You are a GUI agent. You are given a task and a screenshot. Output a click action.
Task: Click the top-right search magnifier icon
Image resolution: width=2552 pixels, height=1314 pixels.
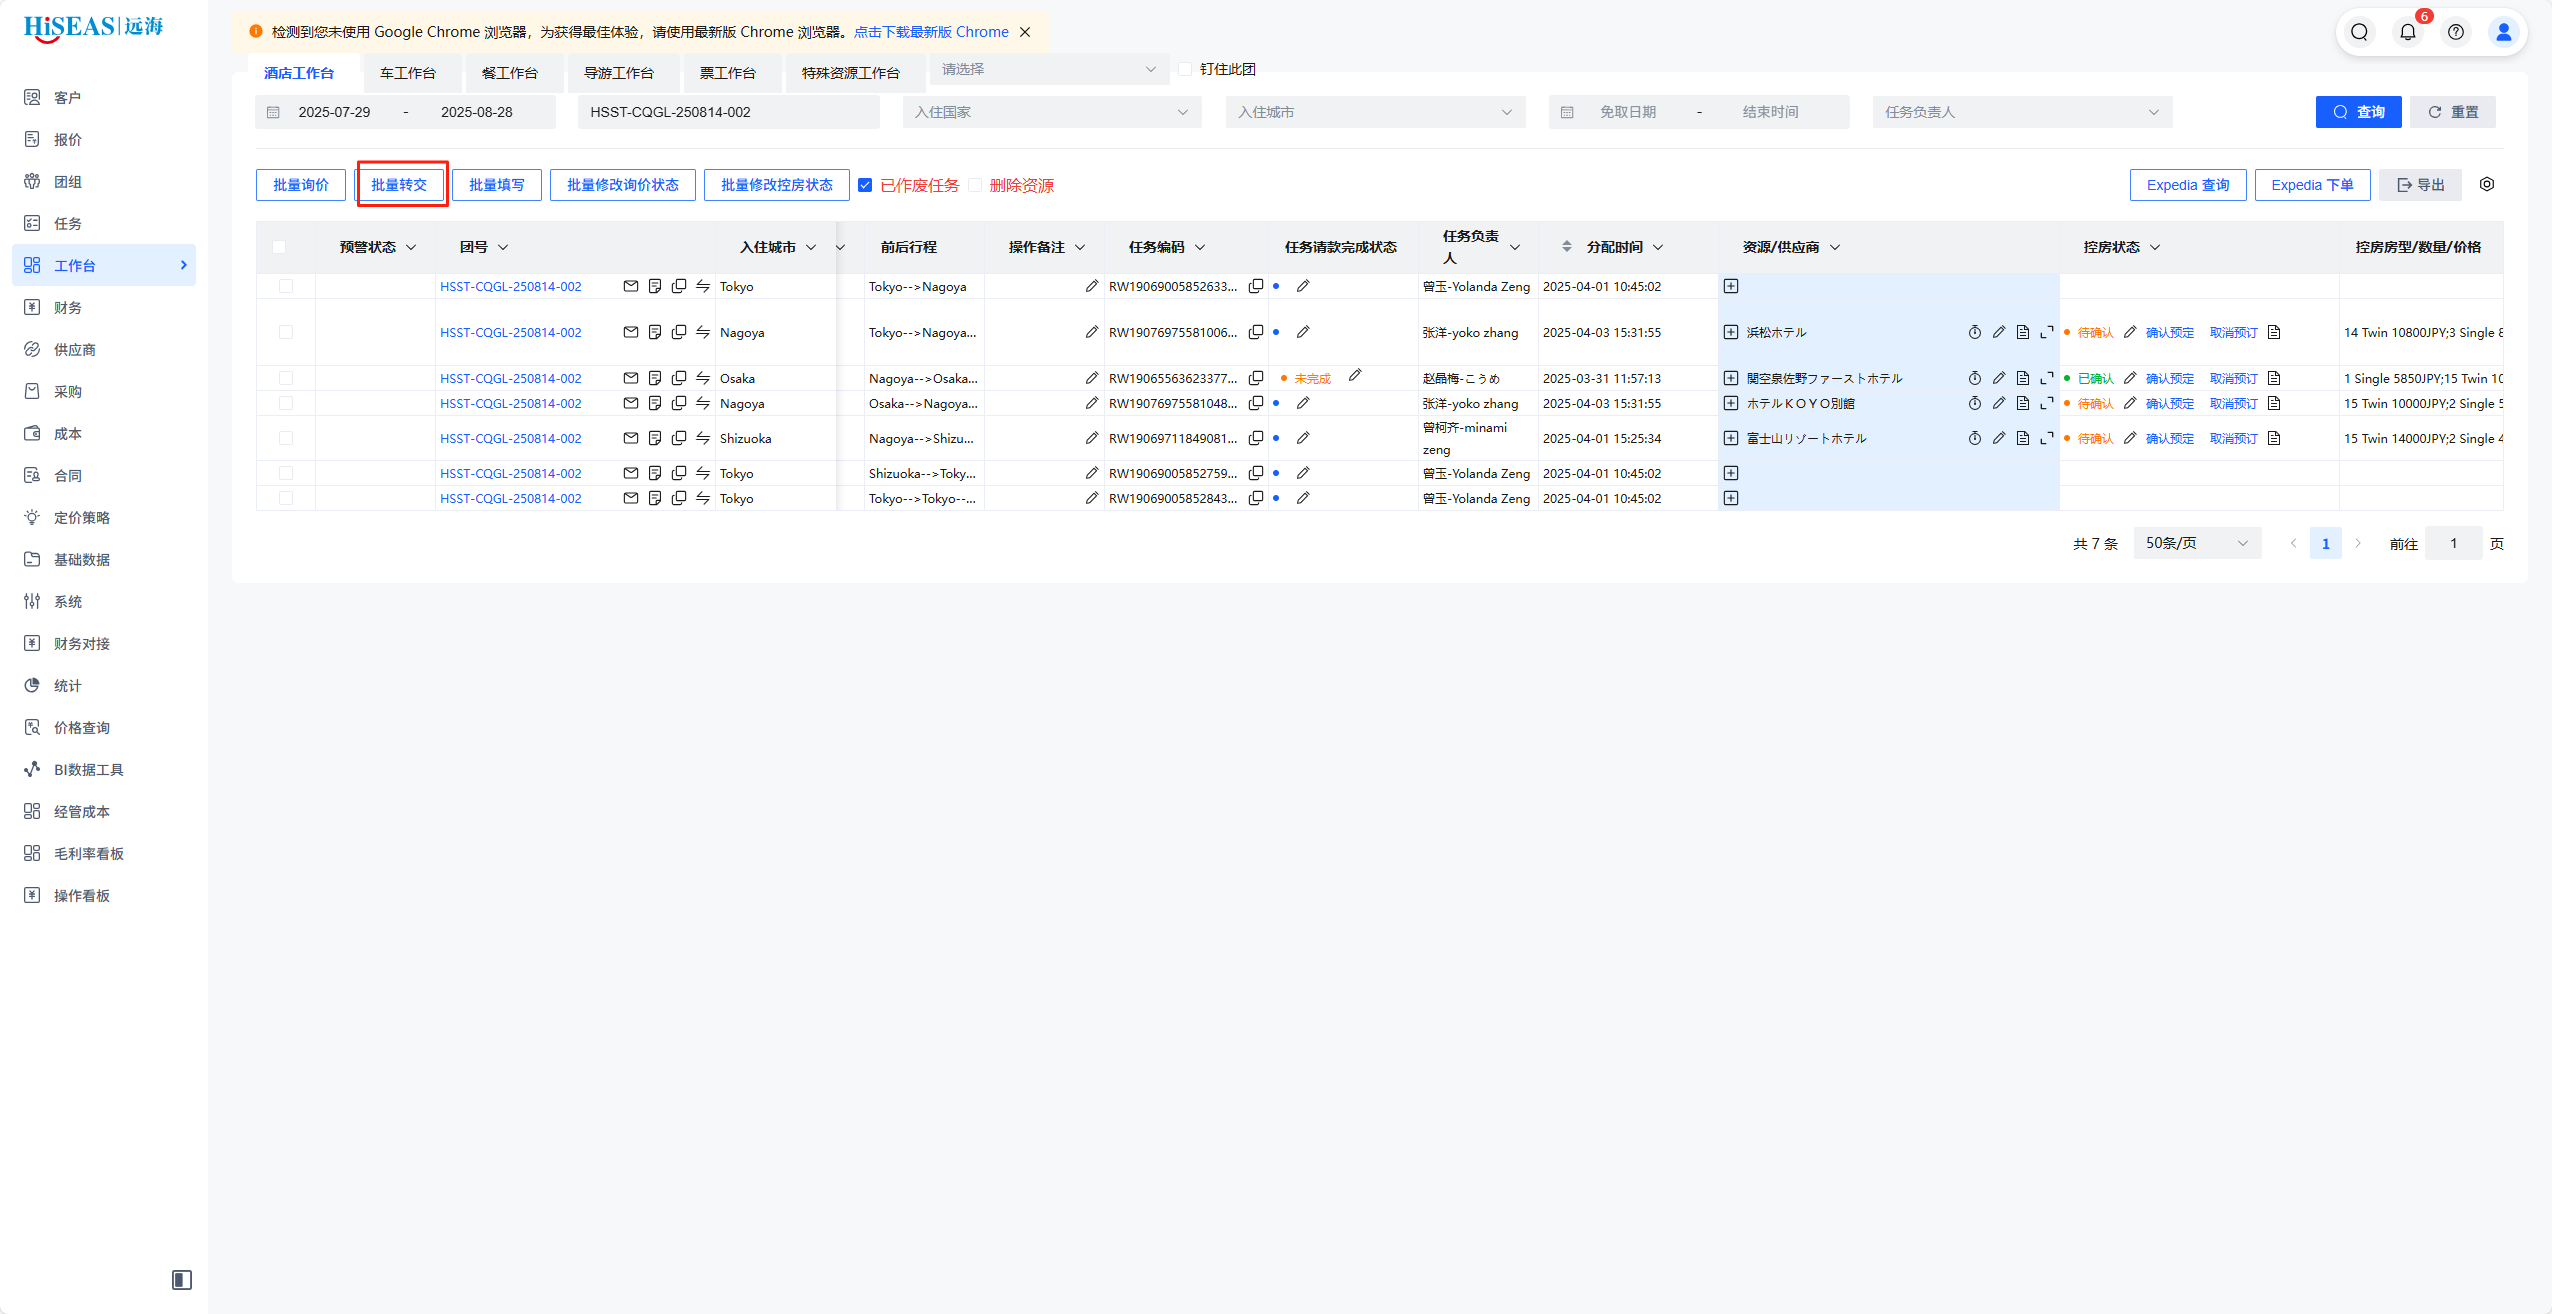tap(2359, 32)
